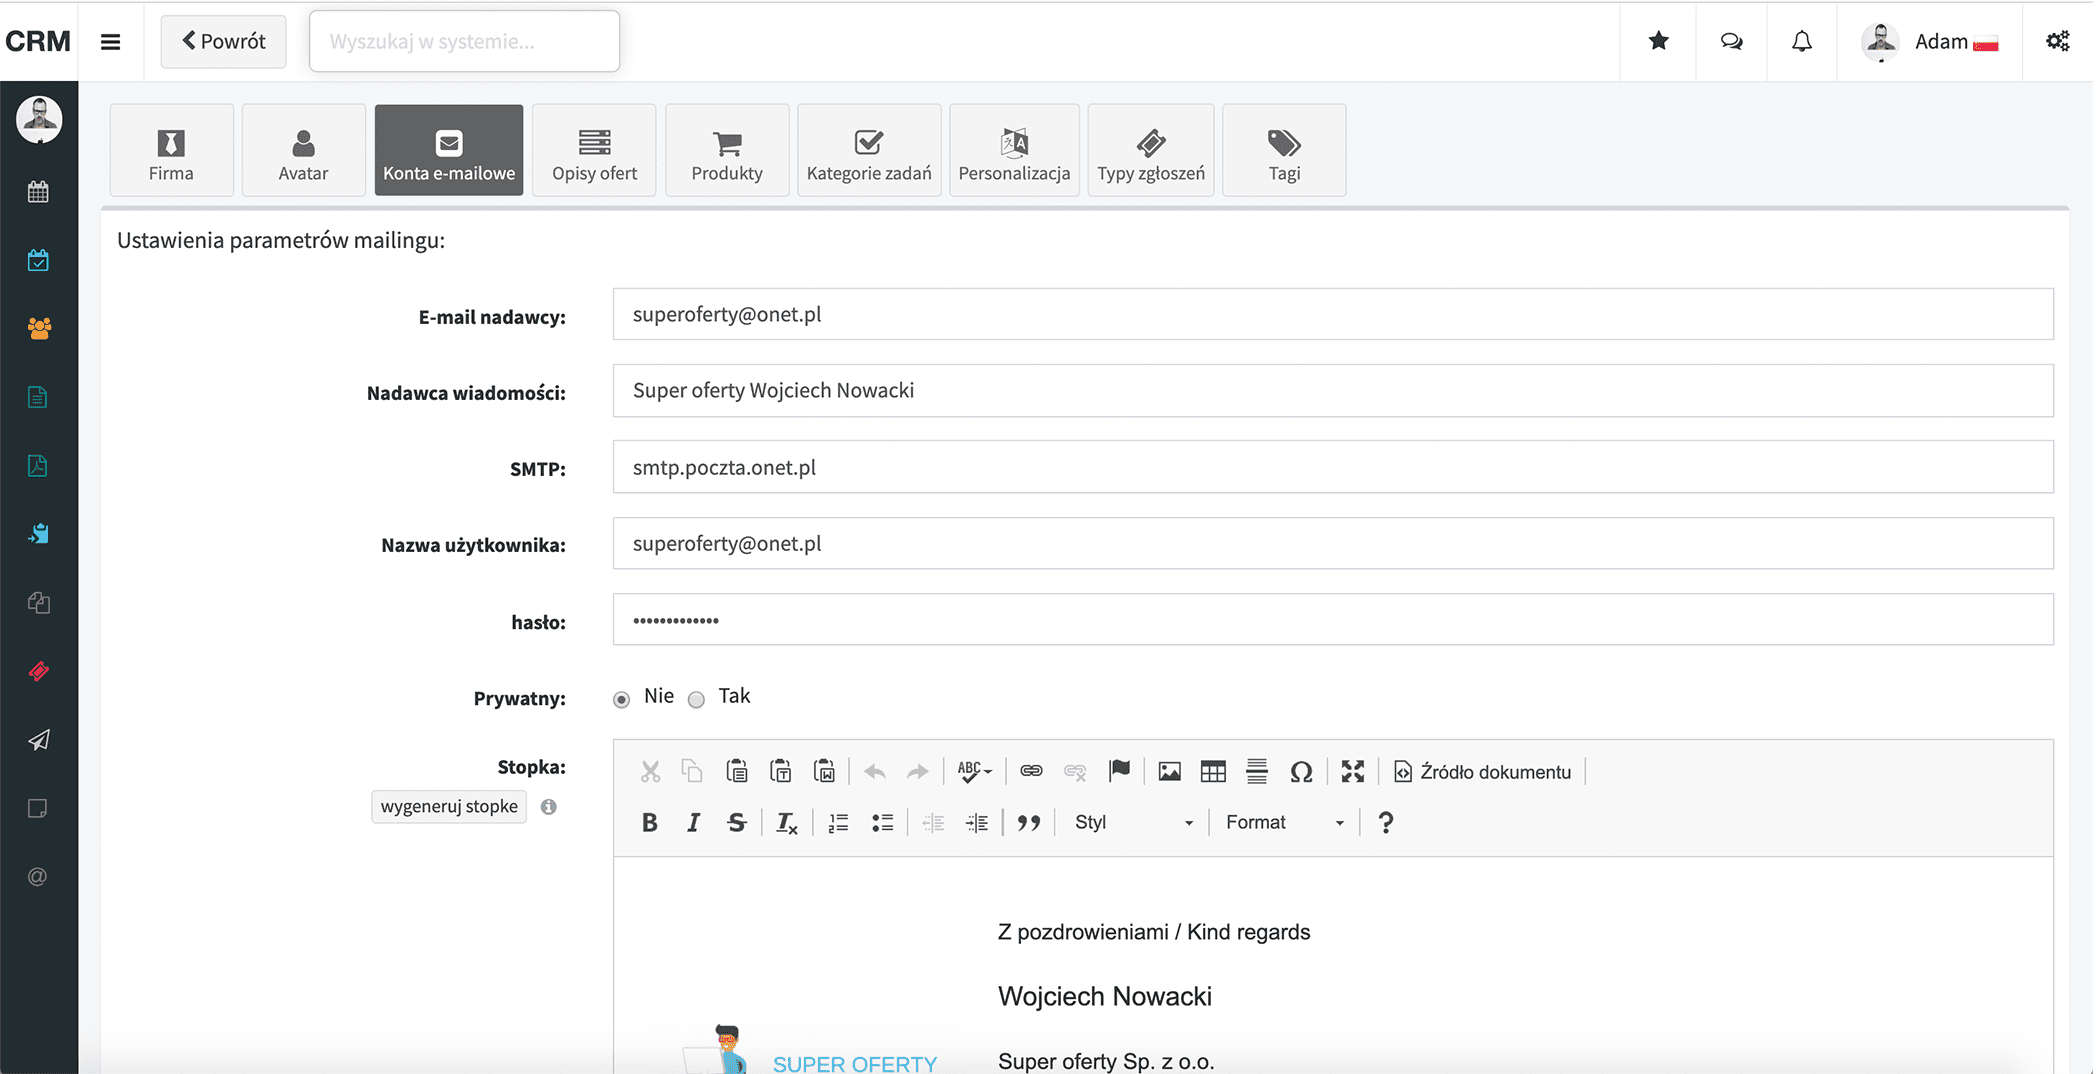Apply strikethrough formatting
This screenshot has width=2100, height=1074.
tap(737, 822)
